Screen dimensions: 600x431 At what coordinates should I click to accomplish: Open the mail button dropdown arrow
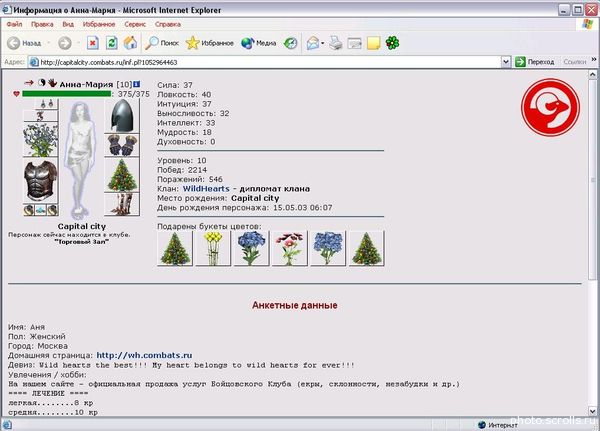pyautogui.click(x=323, y=43)
